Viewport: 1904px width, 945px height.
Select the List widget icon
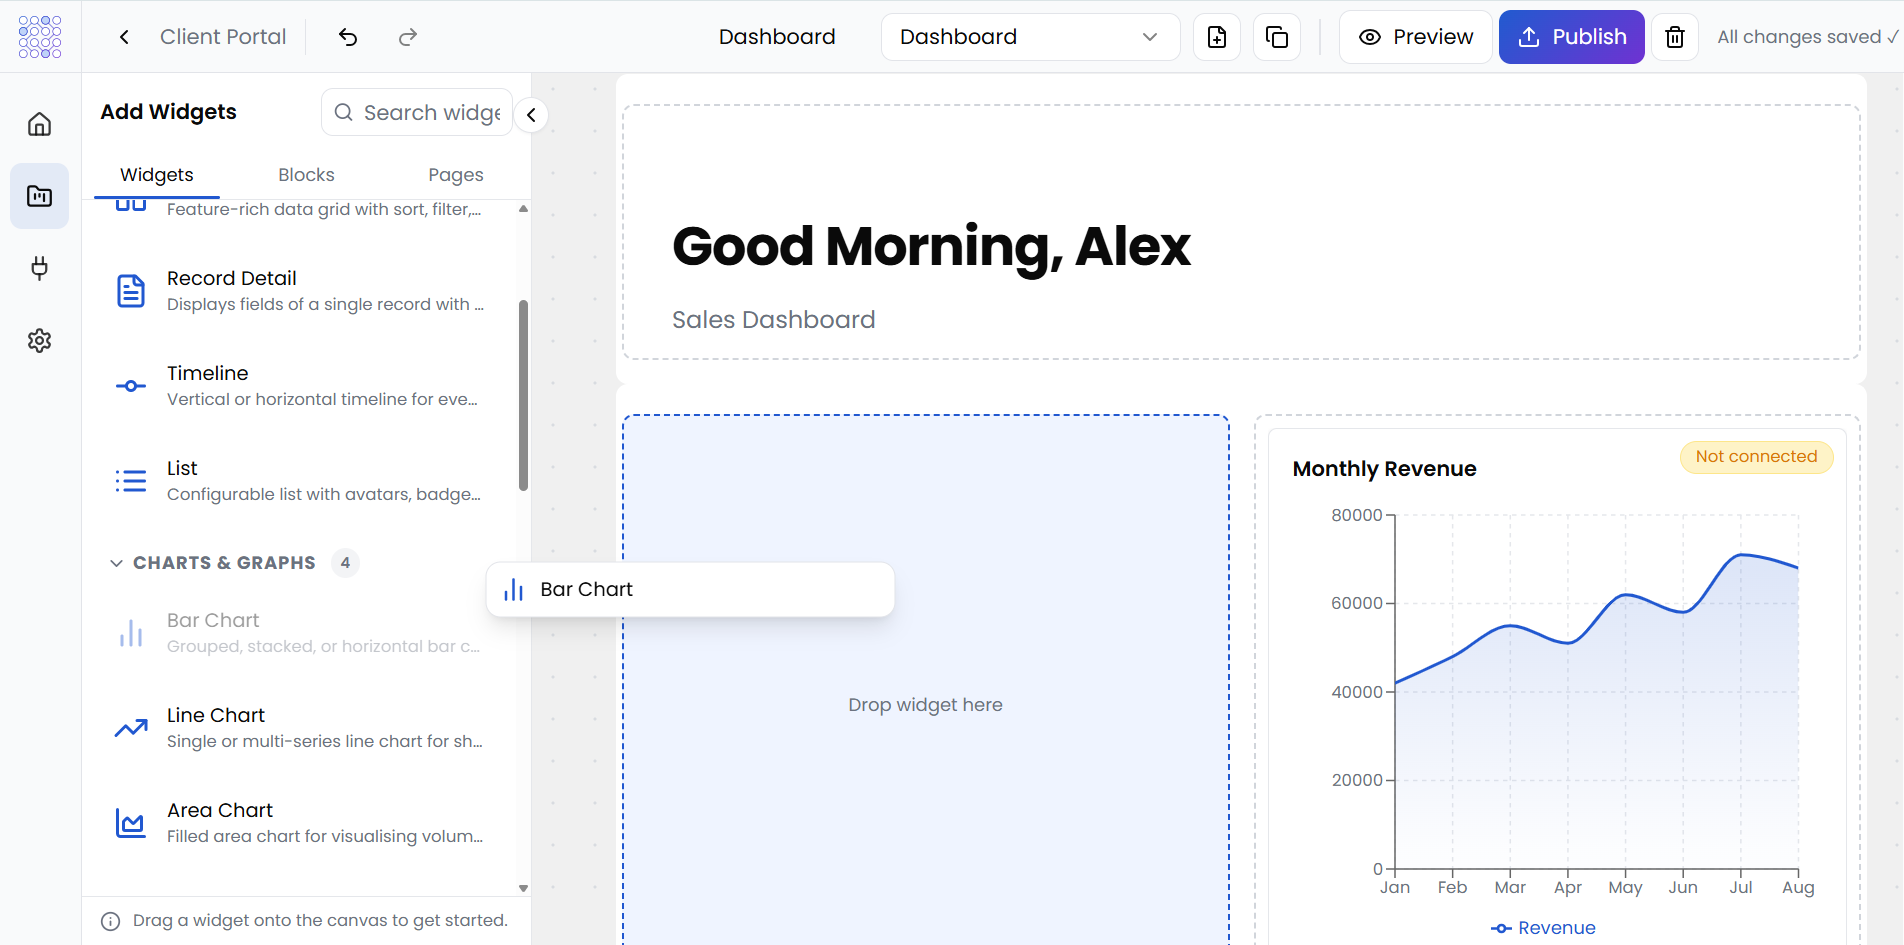pyautogui.click(x=131, y=481)
